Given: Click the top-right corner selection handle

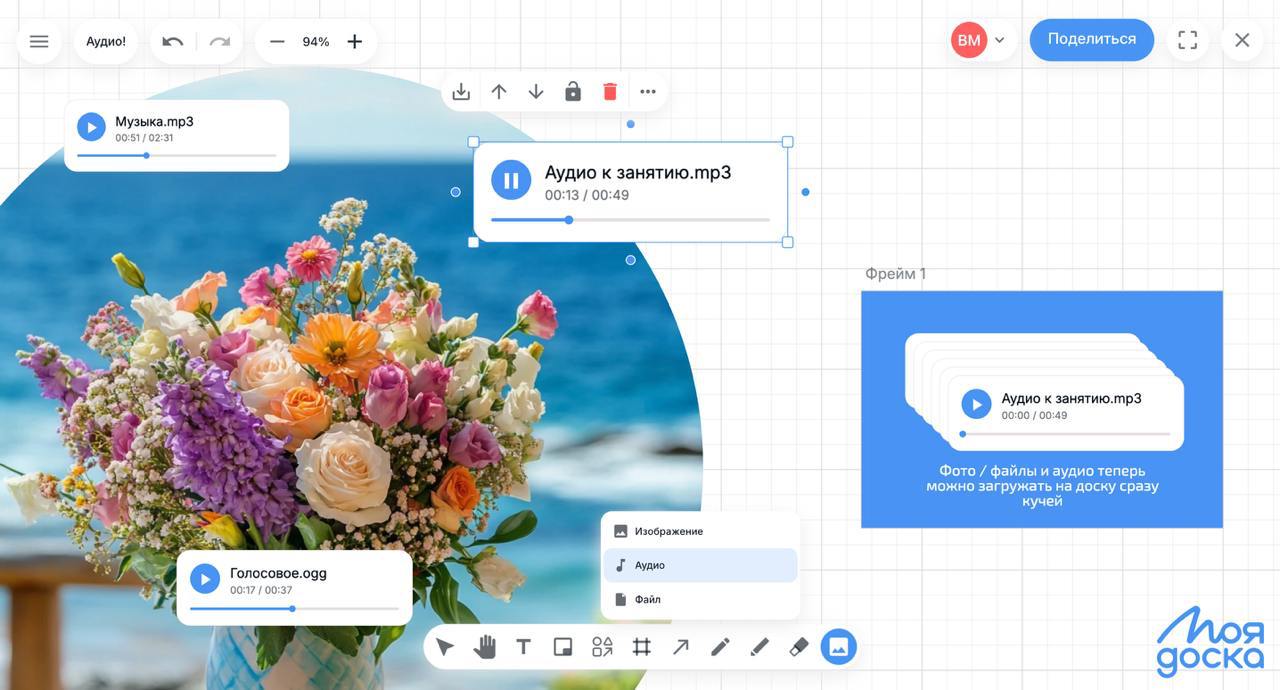Looking at the screenshot, I should click(x=787, y=142).
